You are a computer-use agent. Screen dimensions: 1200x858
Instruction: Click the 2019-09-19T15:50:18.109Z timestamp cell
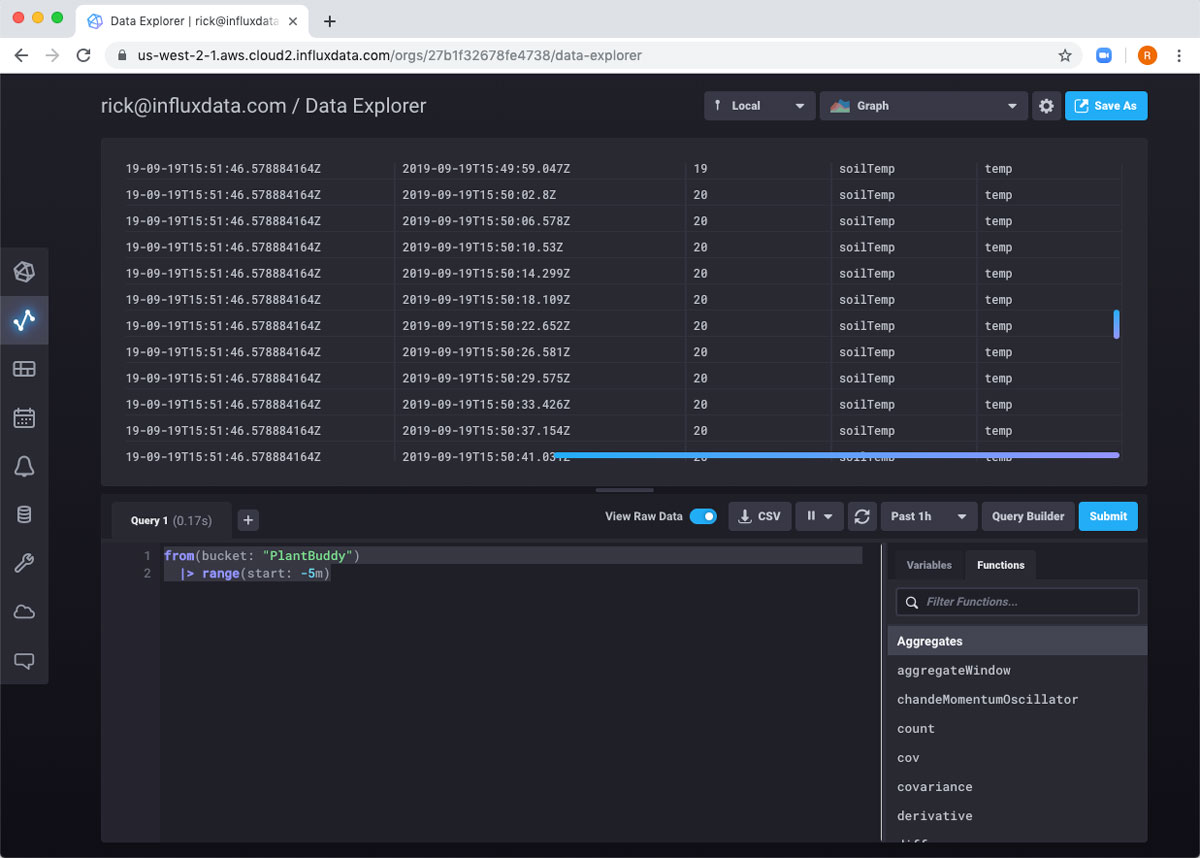coord(486,300)
